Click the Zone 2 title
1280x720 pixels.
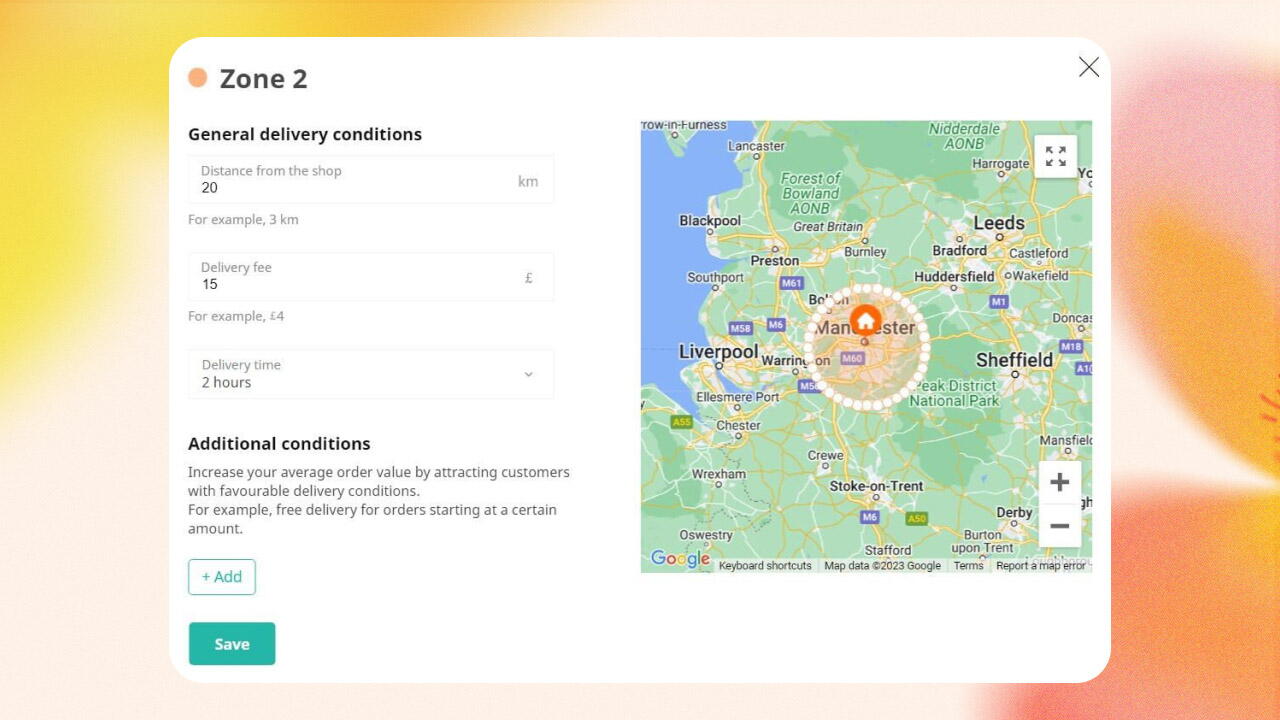(x=264, y=79)
